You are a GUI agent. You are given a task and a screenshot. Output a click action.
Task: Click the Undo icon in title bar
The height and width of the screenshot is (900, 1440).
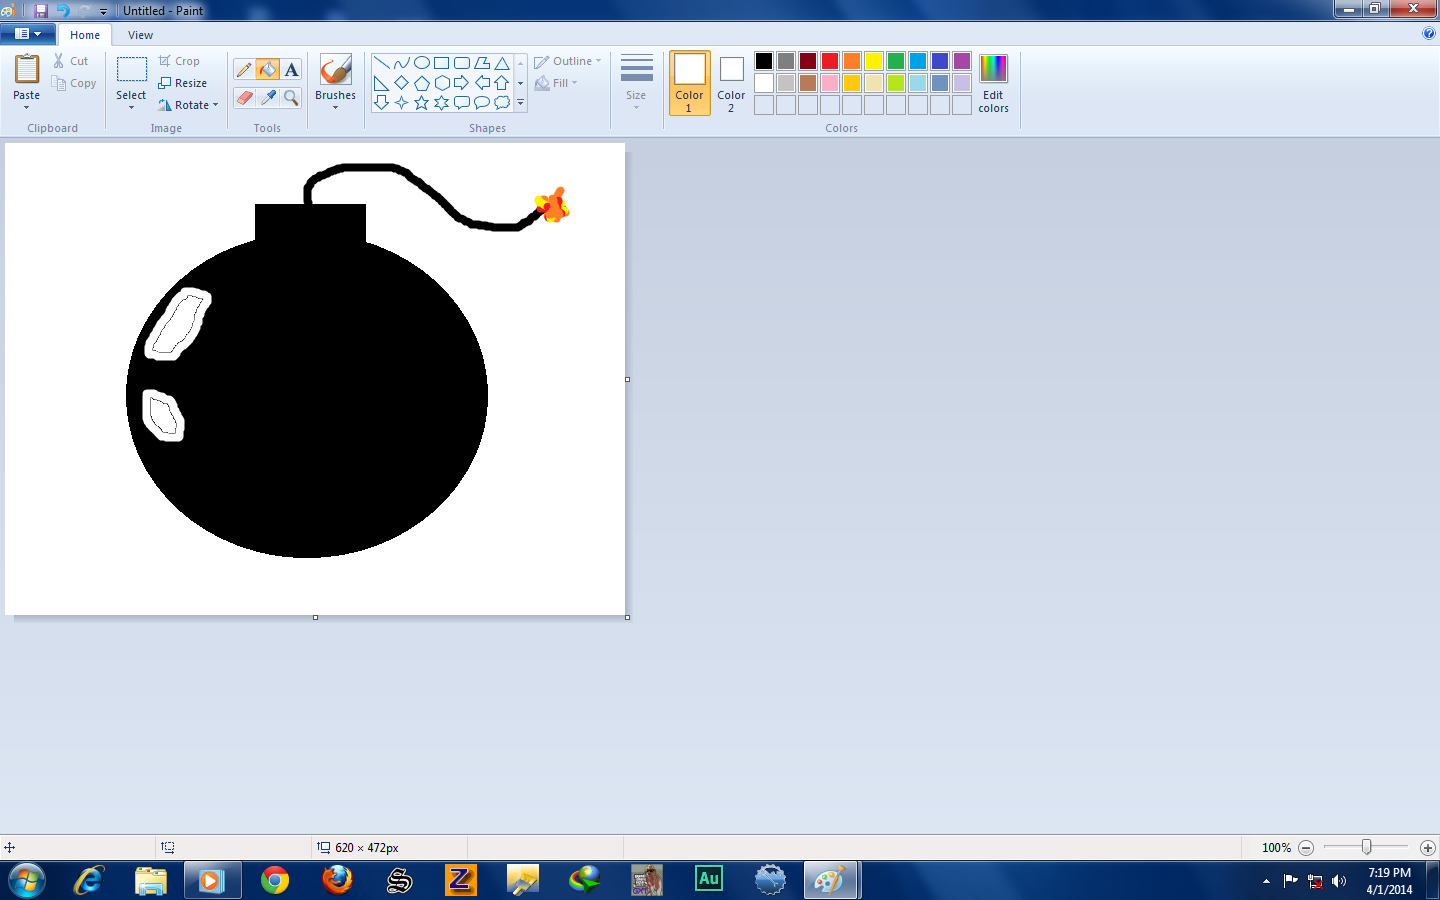coord(63,11)
